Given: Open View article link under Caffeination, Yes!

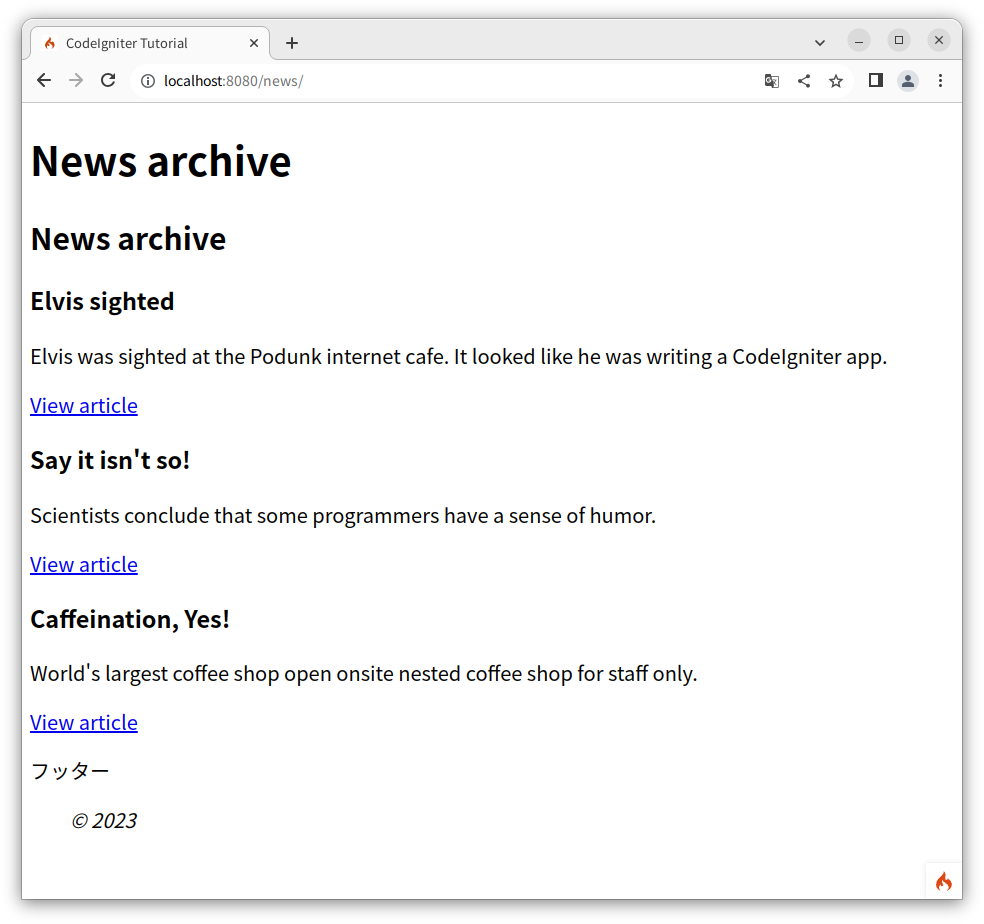Looking at the screenshot, I should pyautogui.click(x=84, y=723).
